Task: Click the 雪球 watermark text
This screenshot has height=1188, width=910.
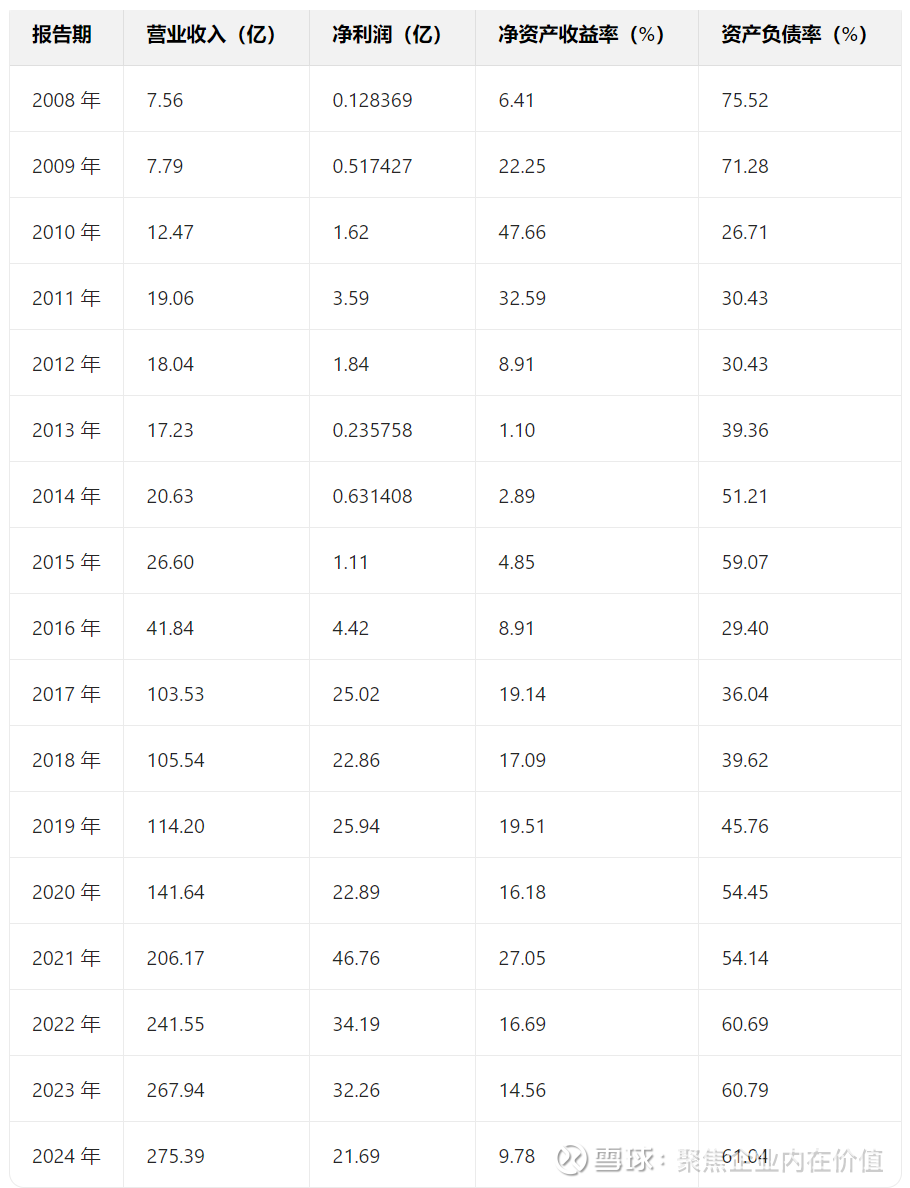Action: pyautogui.click(x=624, y=1160)
